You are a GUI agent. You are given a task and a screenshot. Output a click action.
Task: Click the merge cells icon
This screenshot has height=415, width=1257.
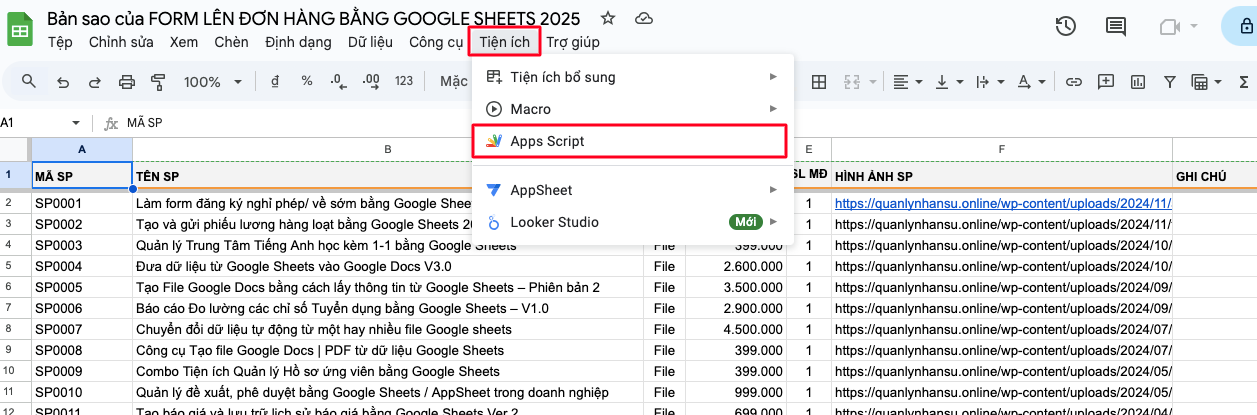point(851,82)
